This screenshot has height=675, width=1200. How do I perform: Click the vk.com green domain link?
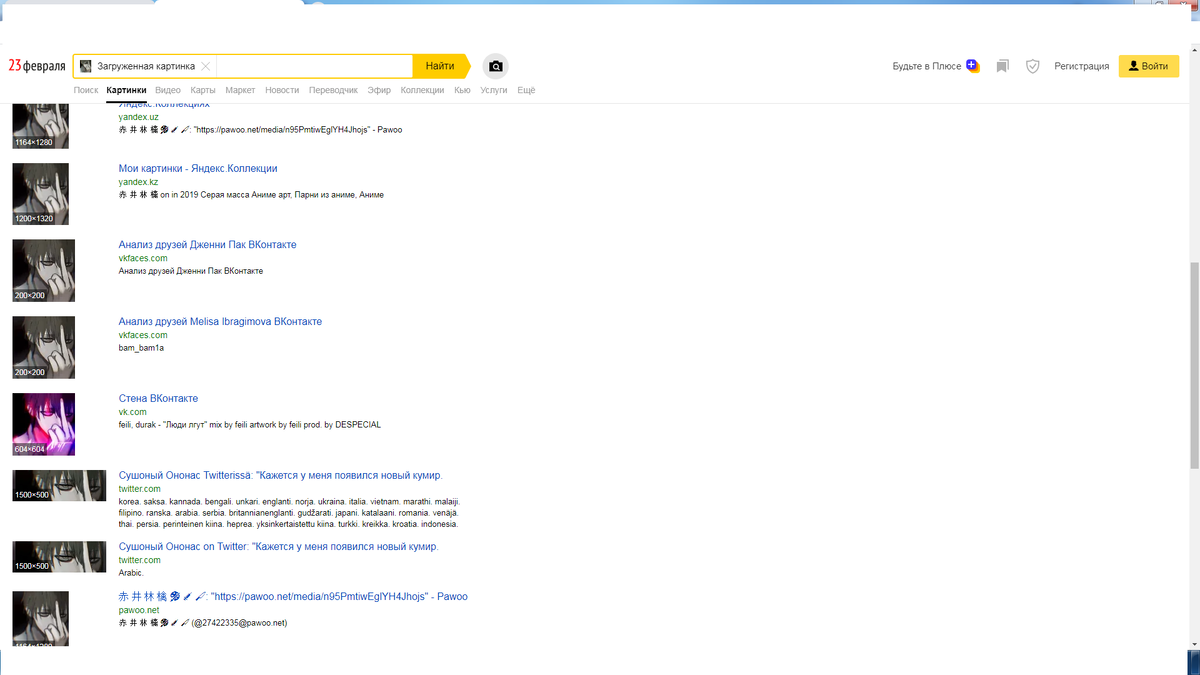click(x=132, y=412)
